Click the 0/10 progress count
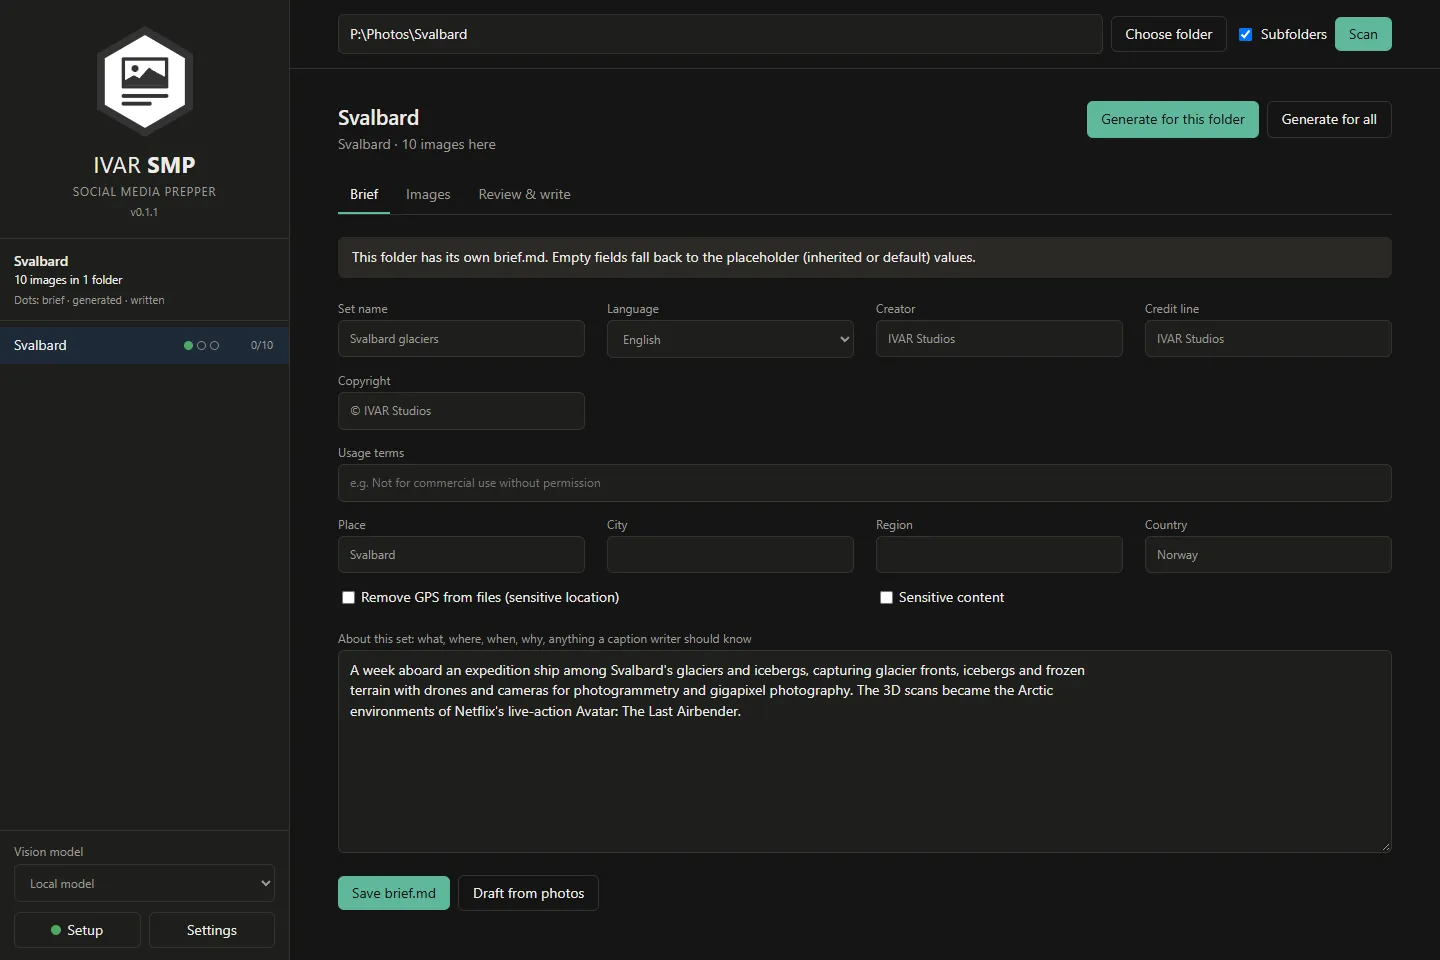Image resolution: width=1440 pixels, height=960 pixels. (x=262, y=346)
